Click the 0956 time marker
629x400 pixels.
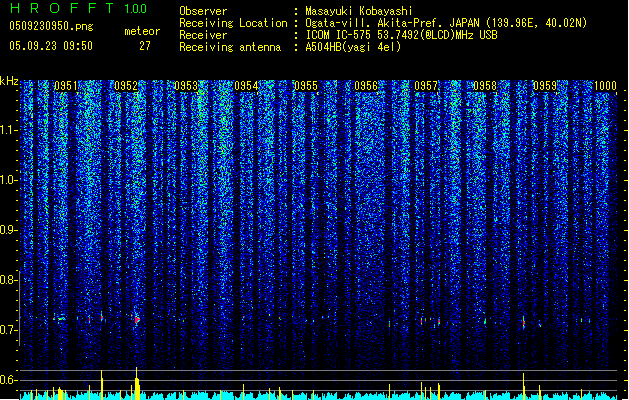pos(366,86)
